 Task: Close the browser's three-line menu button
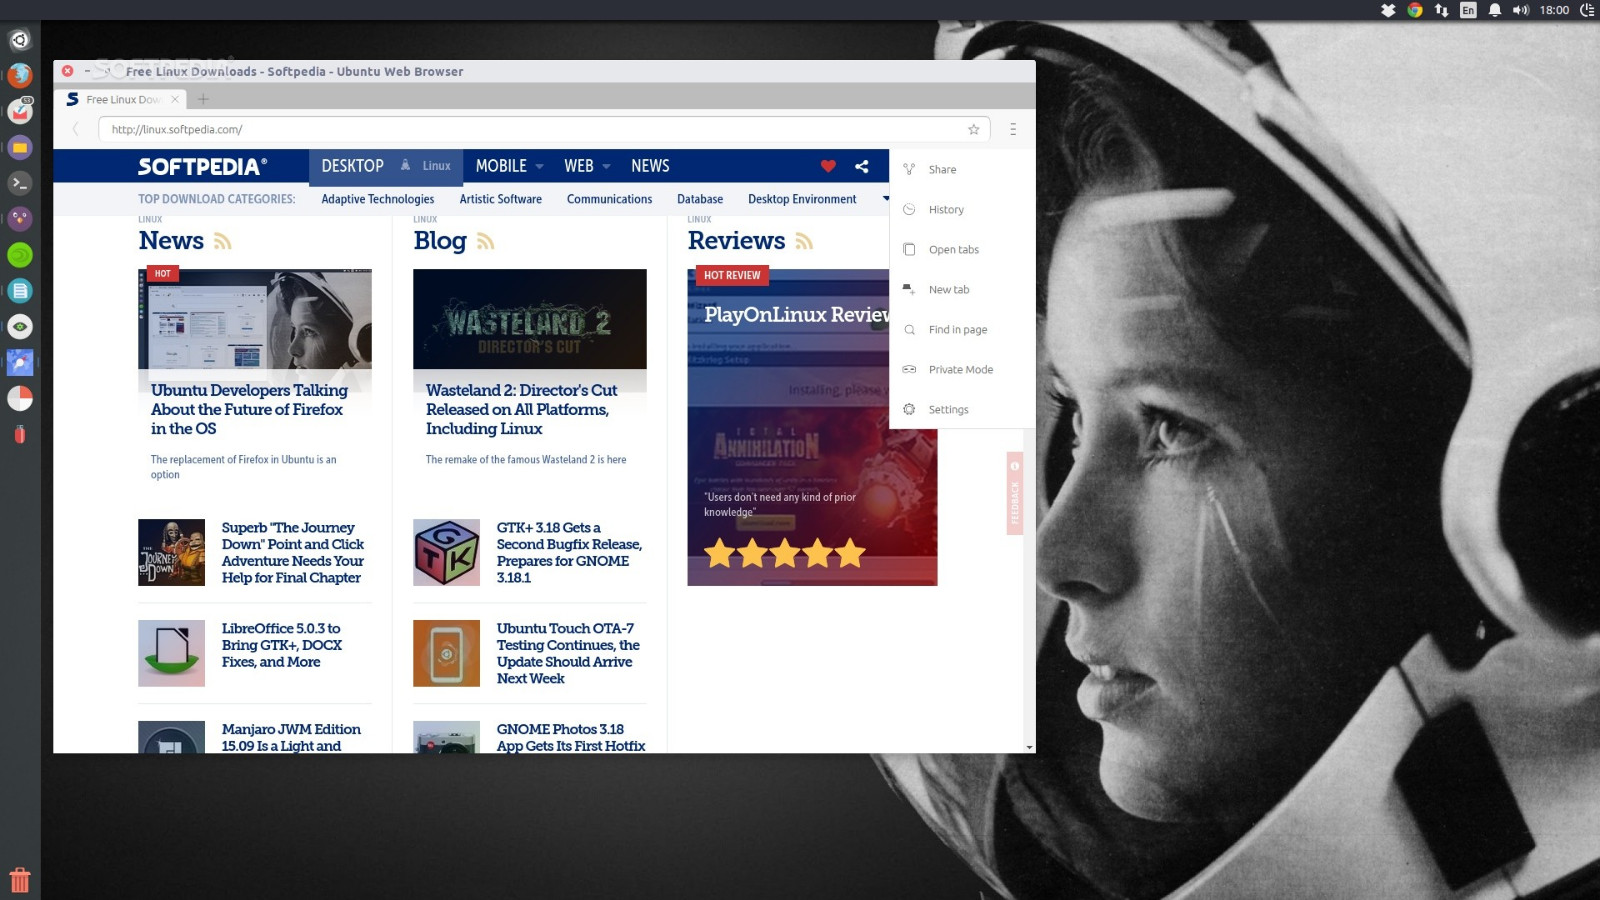1013,129
